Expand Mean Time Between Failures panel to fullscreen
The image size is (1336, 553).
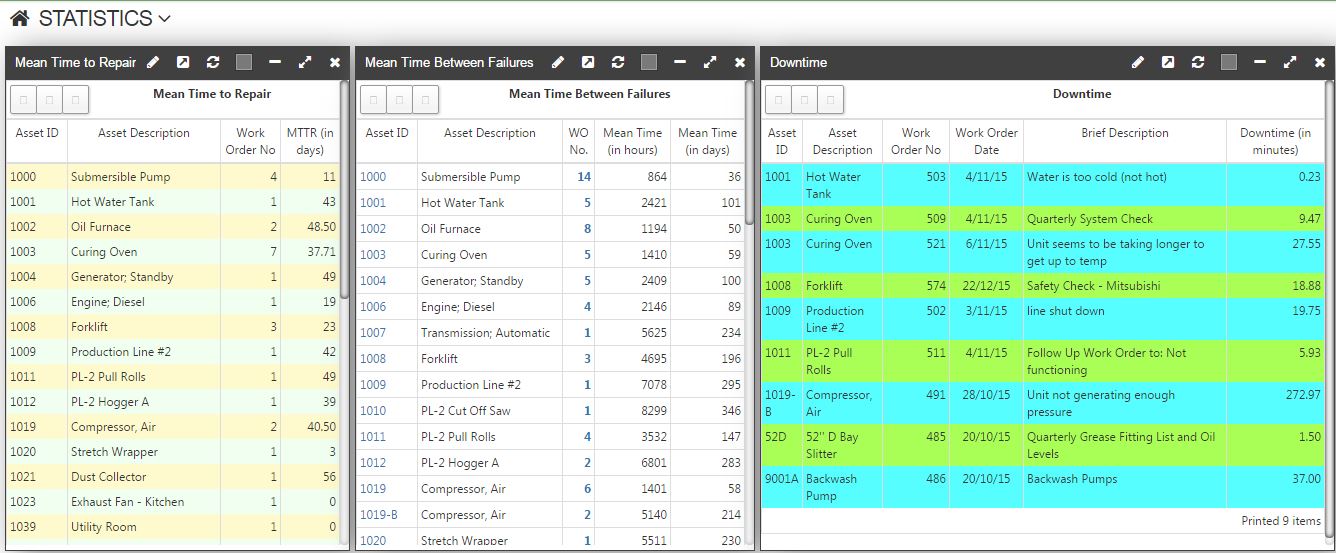(710, 62)
